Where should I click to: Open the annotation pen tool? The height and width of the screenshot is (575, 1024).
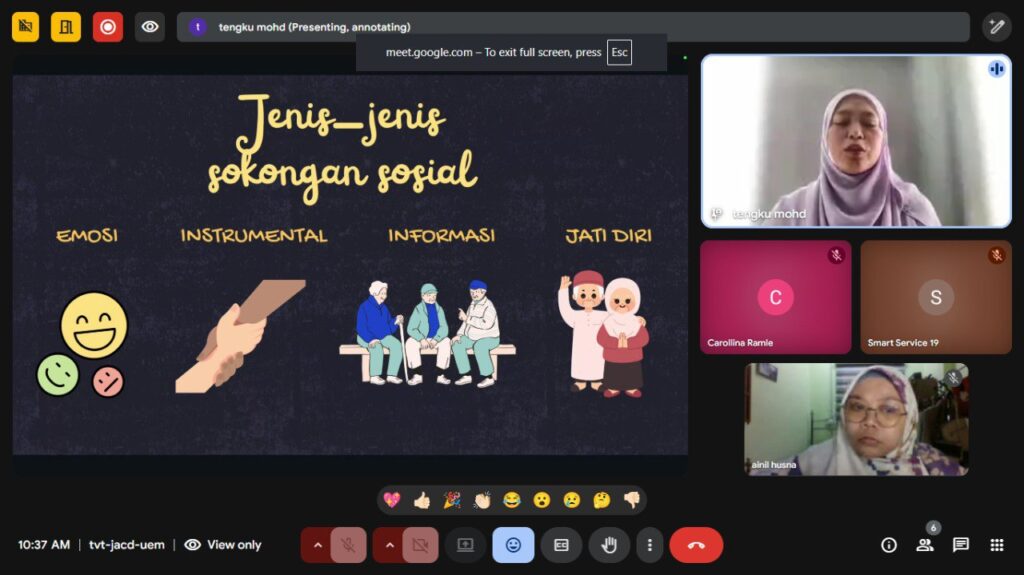click(x=996, y=27)
